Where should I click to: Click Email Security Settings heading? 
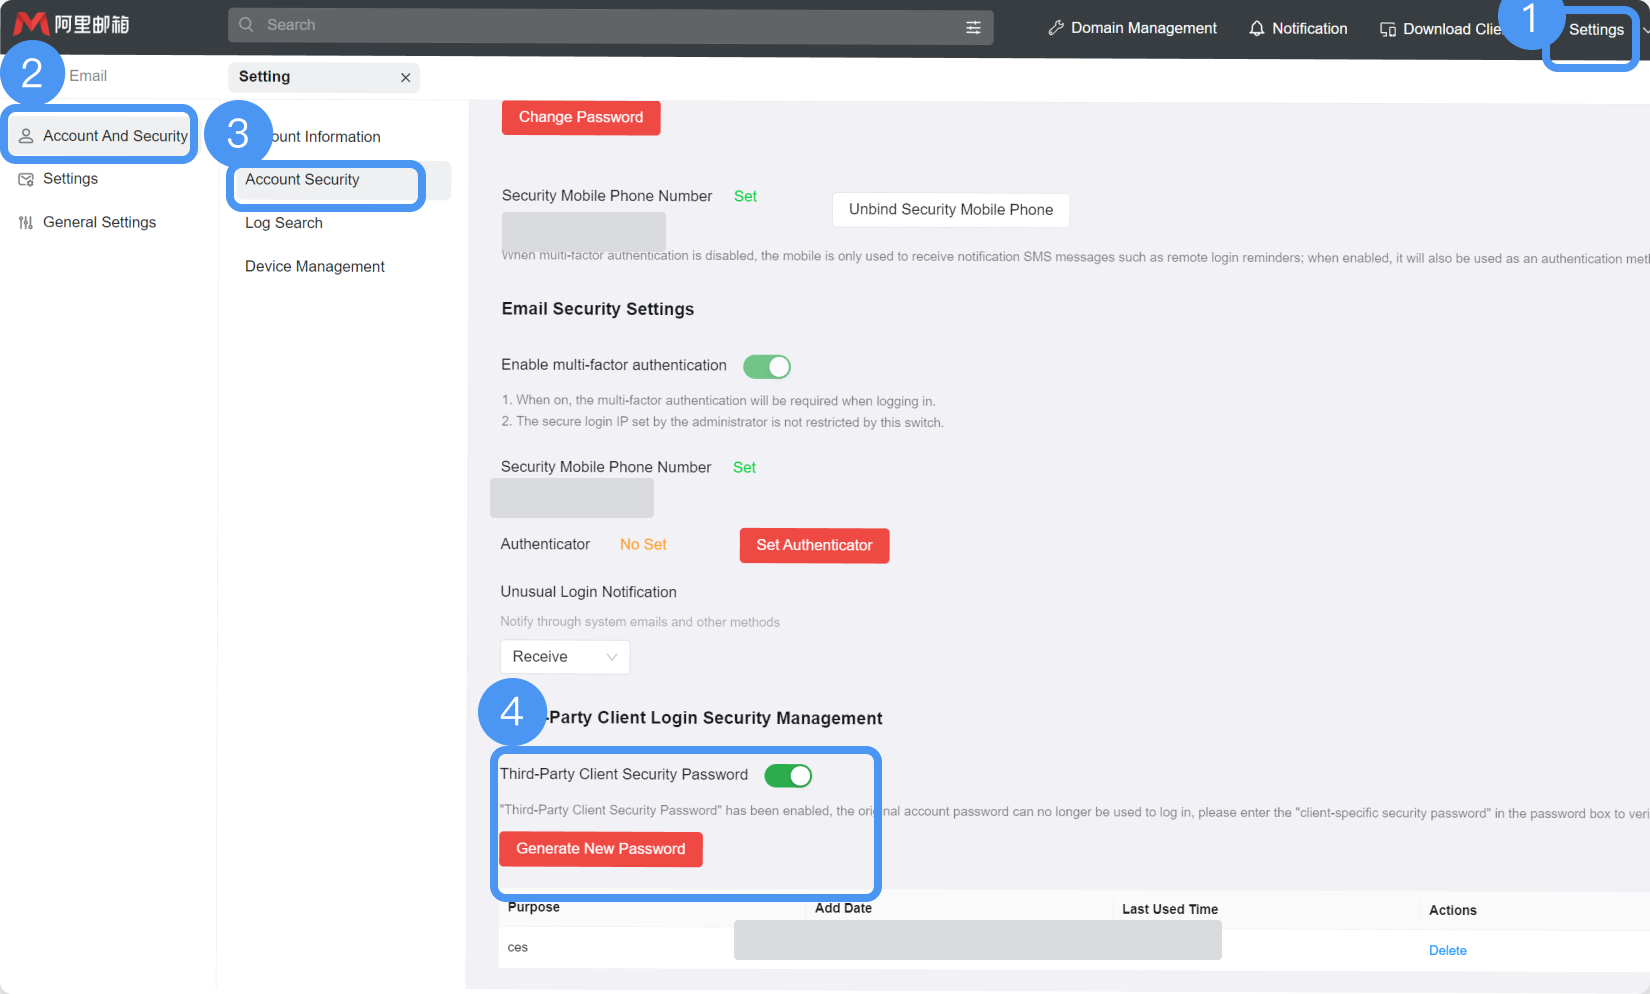coord(598,309)
